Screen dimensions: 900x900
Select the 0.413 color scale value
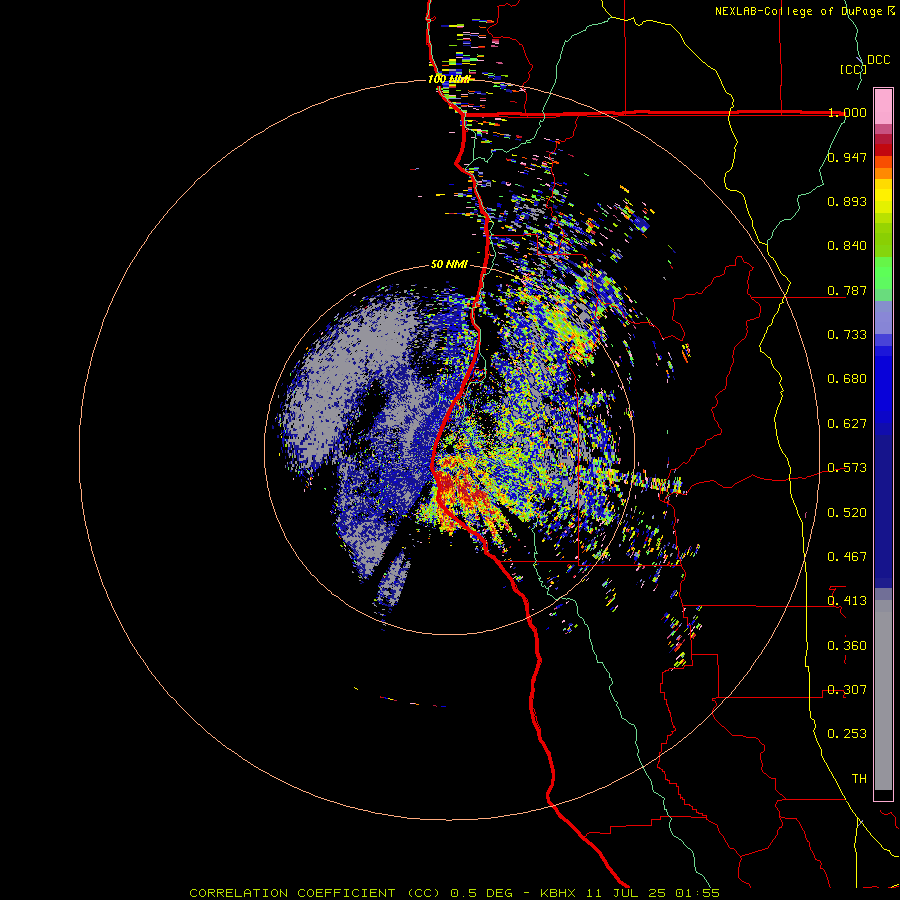[847, 601]
